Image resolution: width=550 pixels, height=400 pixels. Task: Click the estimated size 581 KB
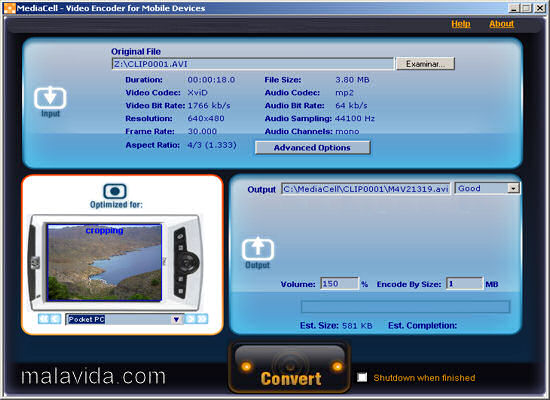[357, 326]
